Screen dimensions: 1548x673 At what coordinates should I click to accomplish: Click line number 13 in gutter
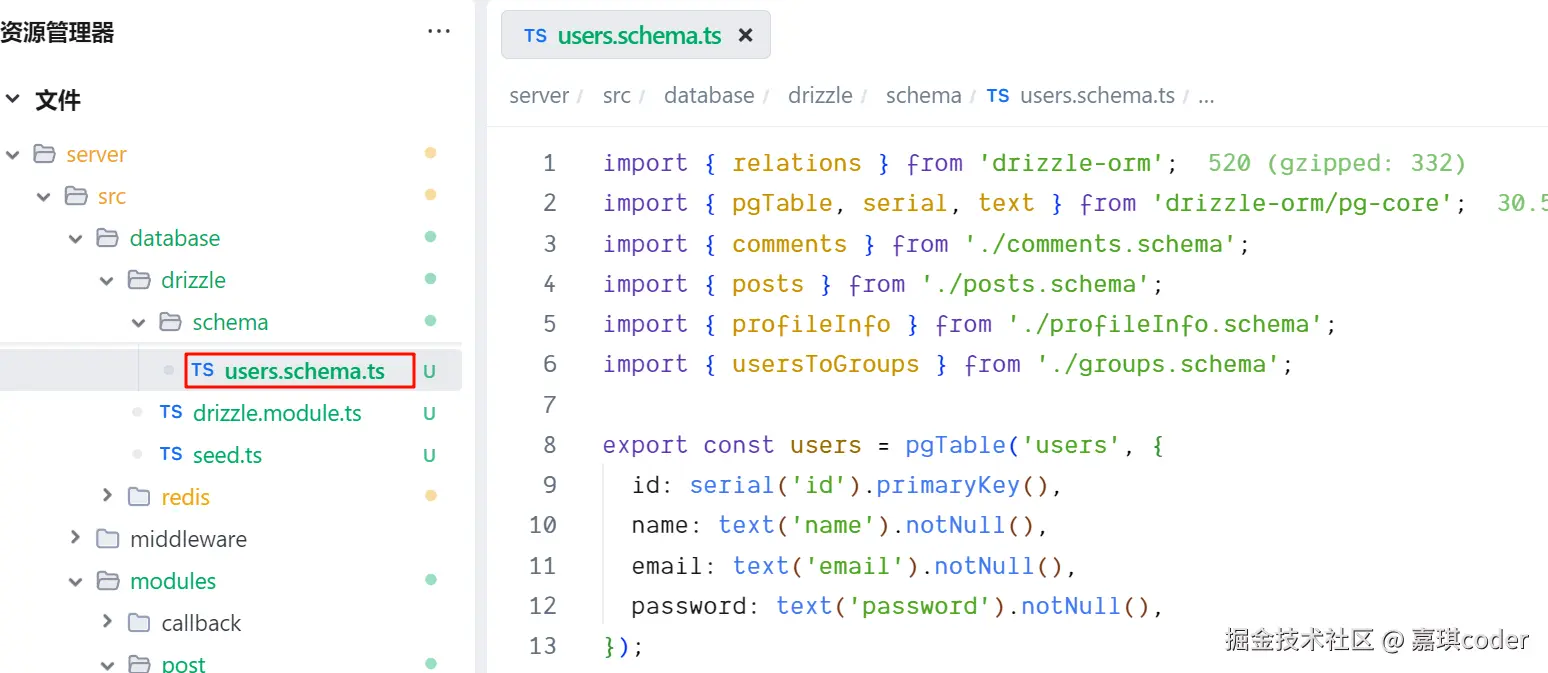543,646
